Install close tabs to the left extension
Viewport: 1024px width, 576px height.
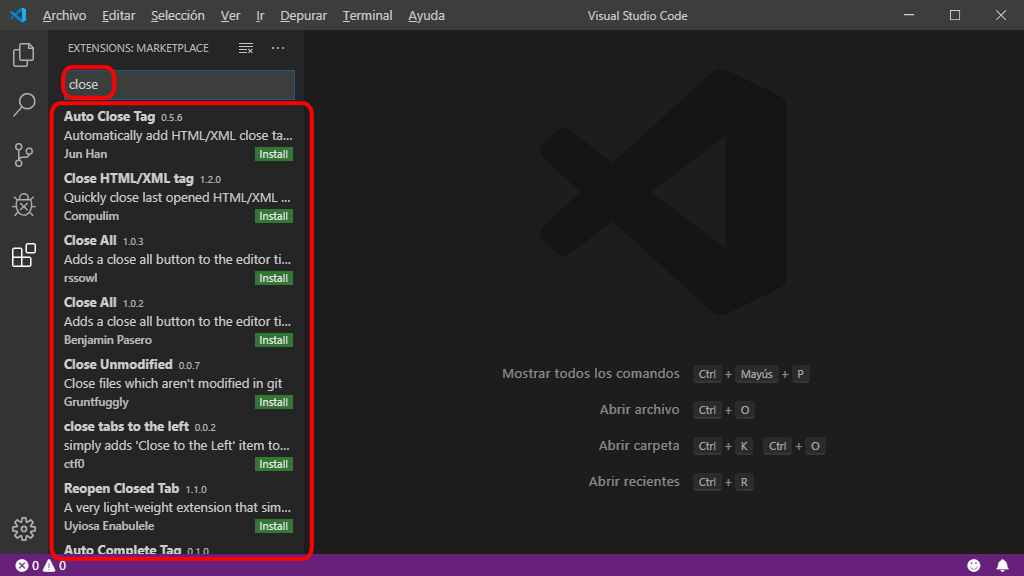[274, 464]
